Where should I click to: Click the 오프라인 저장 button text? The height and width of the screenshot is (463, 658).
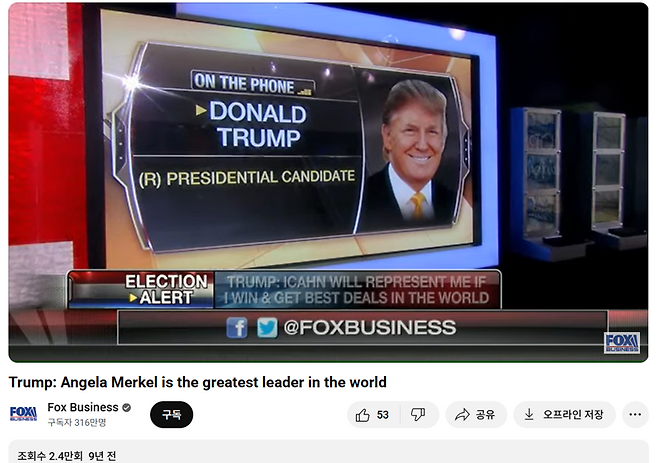click(573, 415)
